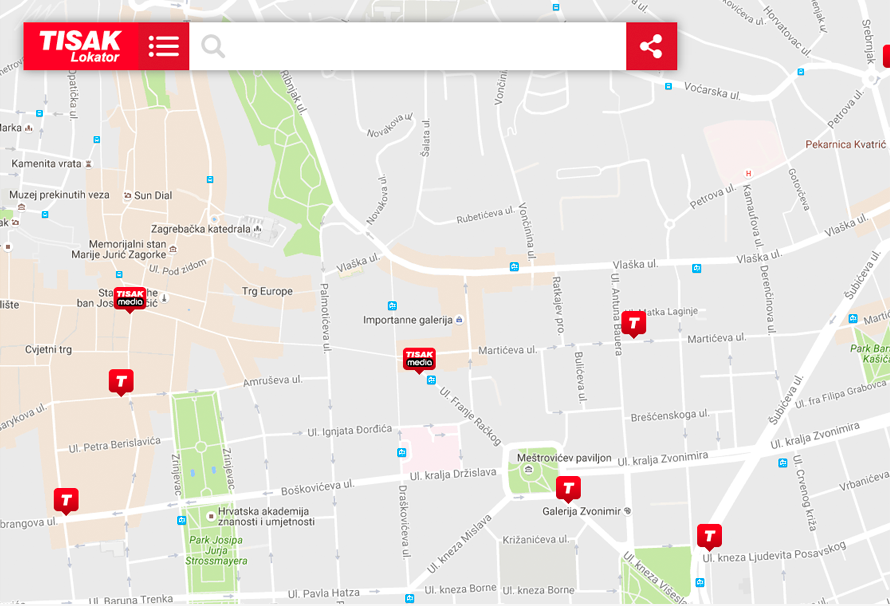
Task: Select T marker above Galerija Zvonimir
Action: click(x=568, y=489)
